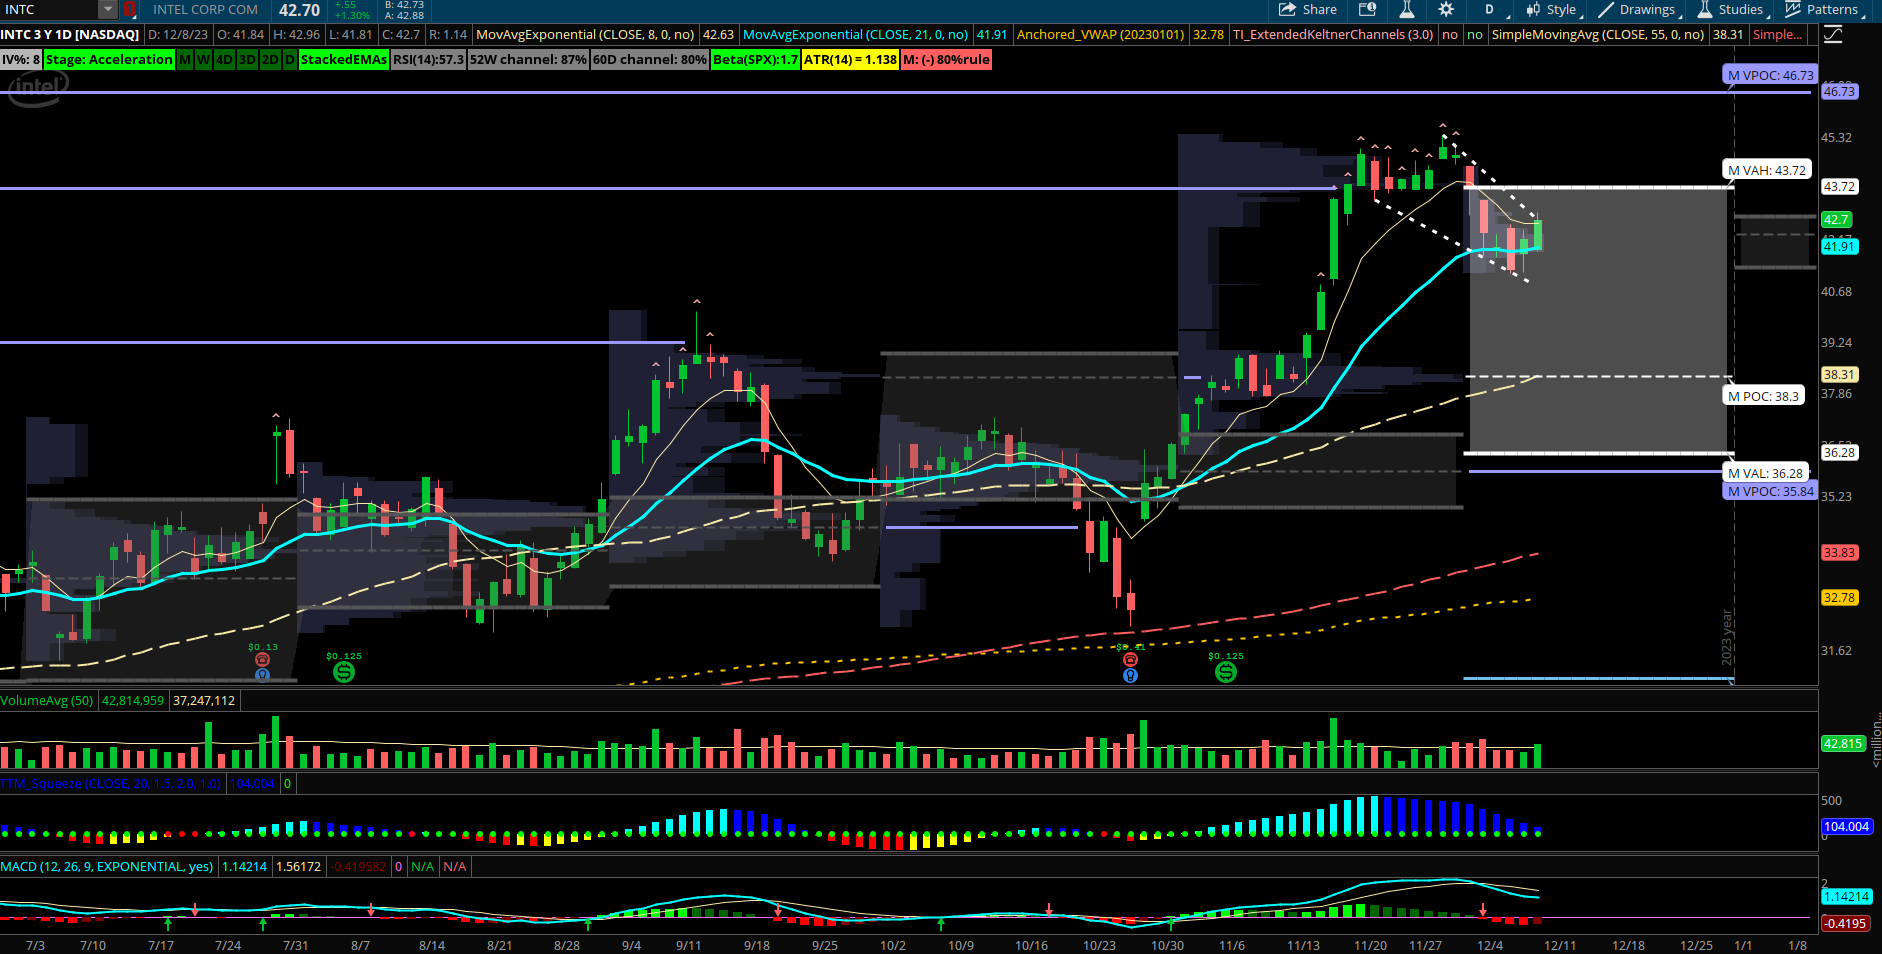Click the Anchored_VWAP (20230101) label
Screen dimensions: 1882x954
(1100, 34)
